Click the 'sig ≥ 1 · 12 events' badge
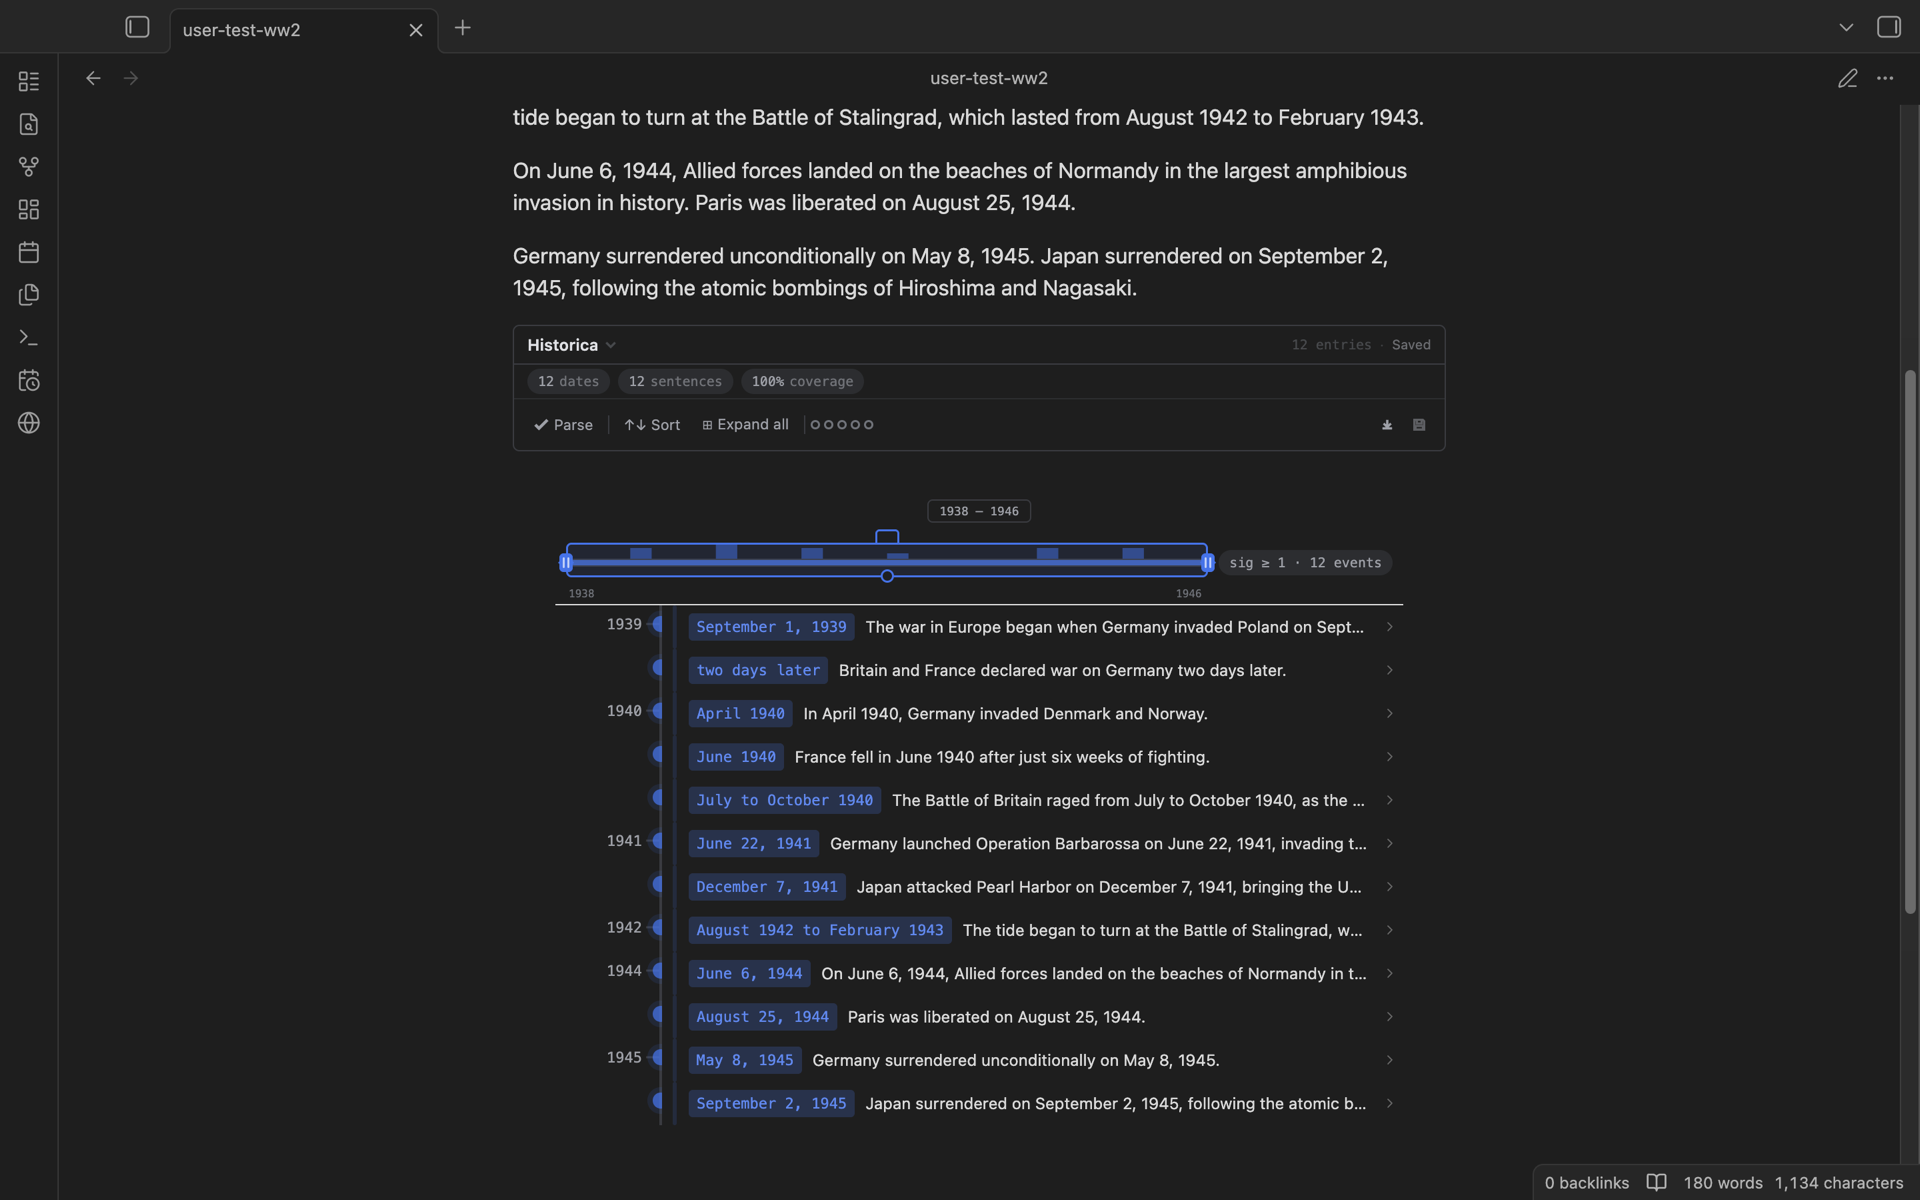This screenshot has height=1200, width=1920. (1305, 563)
